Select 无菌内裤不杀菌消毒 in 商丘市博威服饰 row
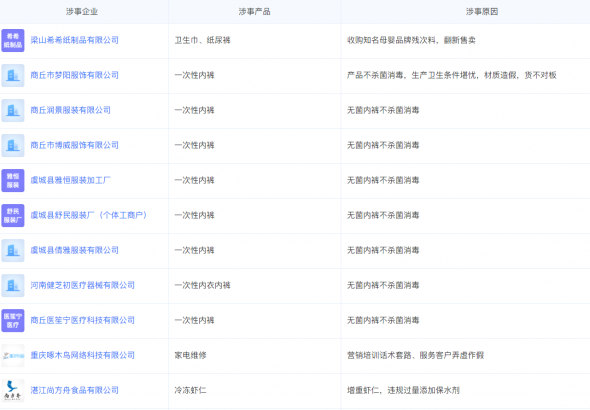 click(x=383, y=145)
